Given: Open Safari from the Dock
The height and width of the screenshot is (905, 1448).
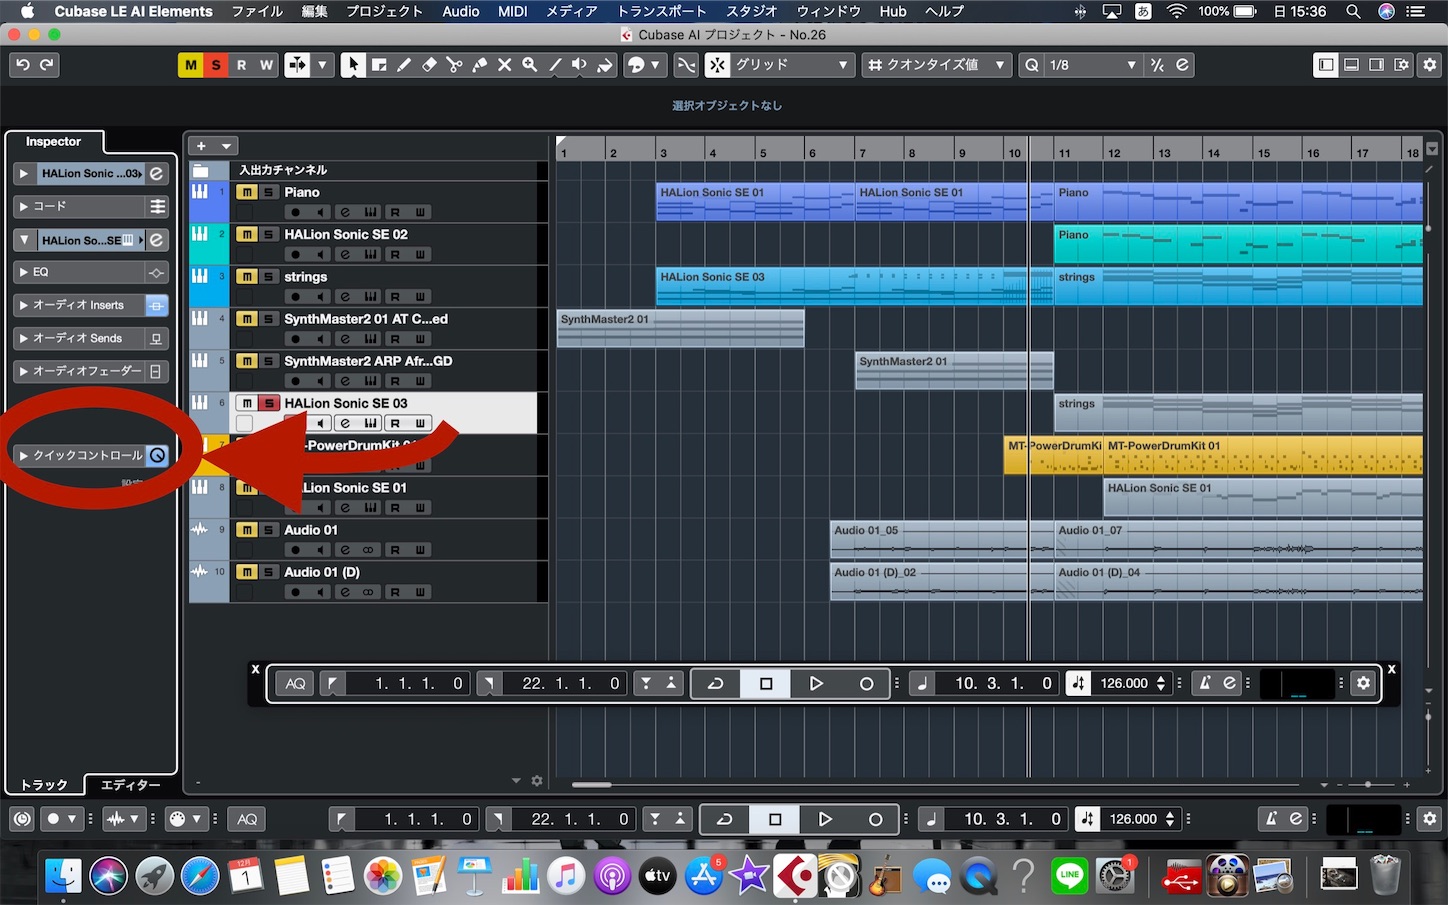Looking at the screenshot, I should coord(200,876).
